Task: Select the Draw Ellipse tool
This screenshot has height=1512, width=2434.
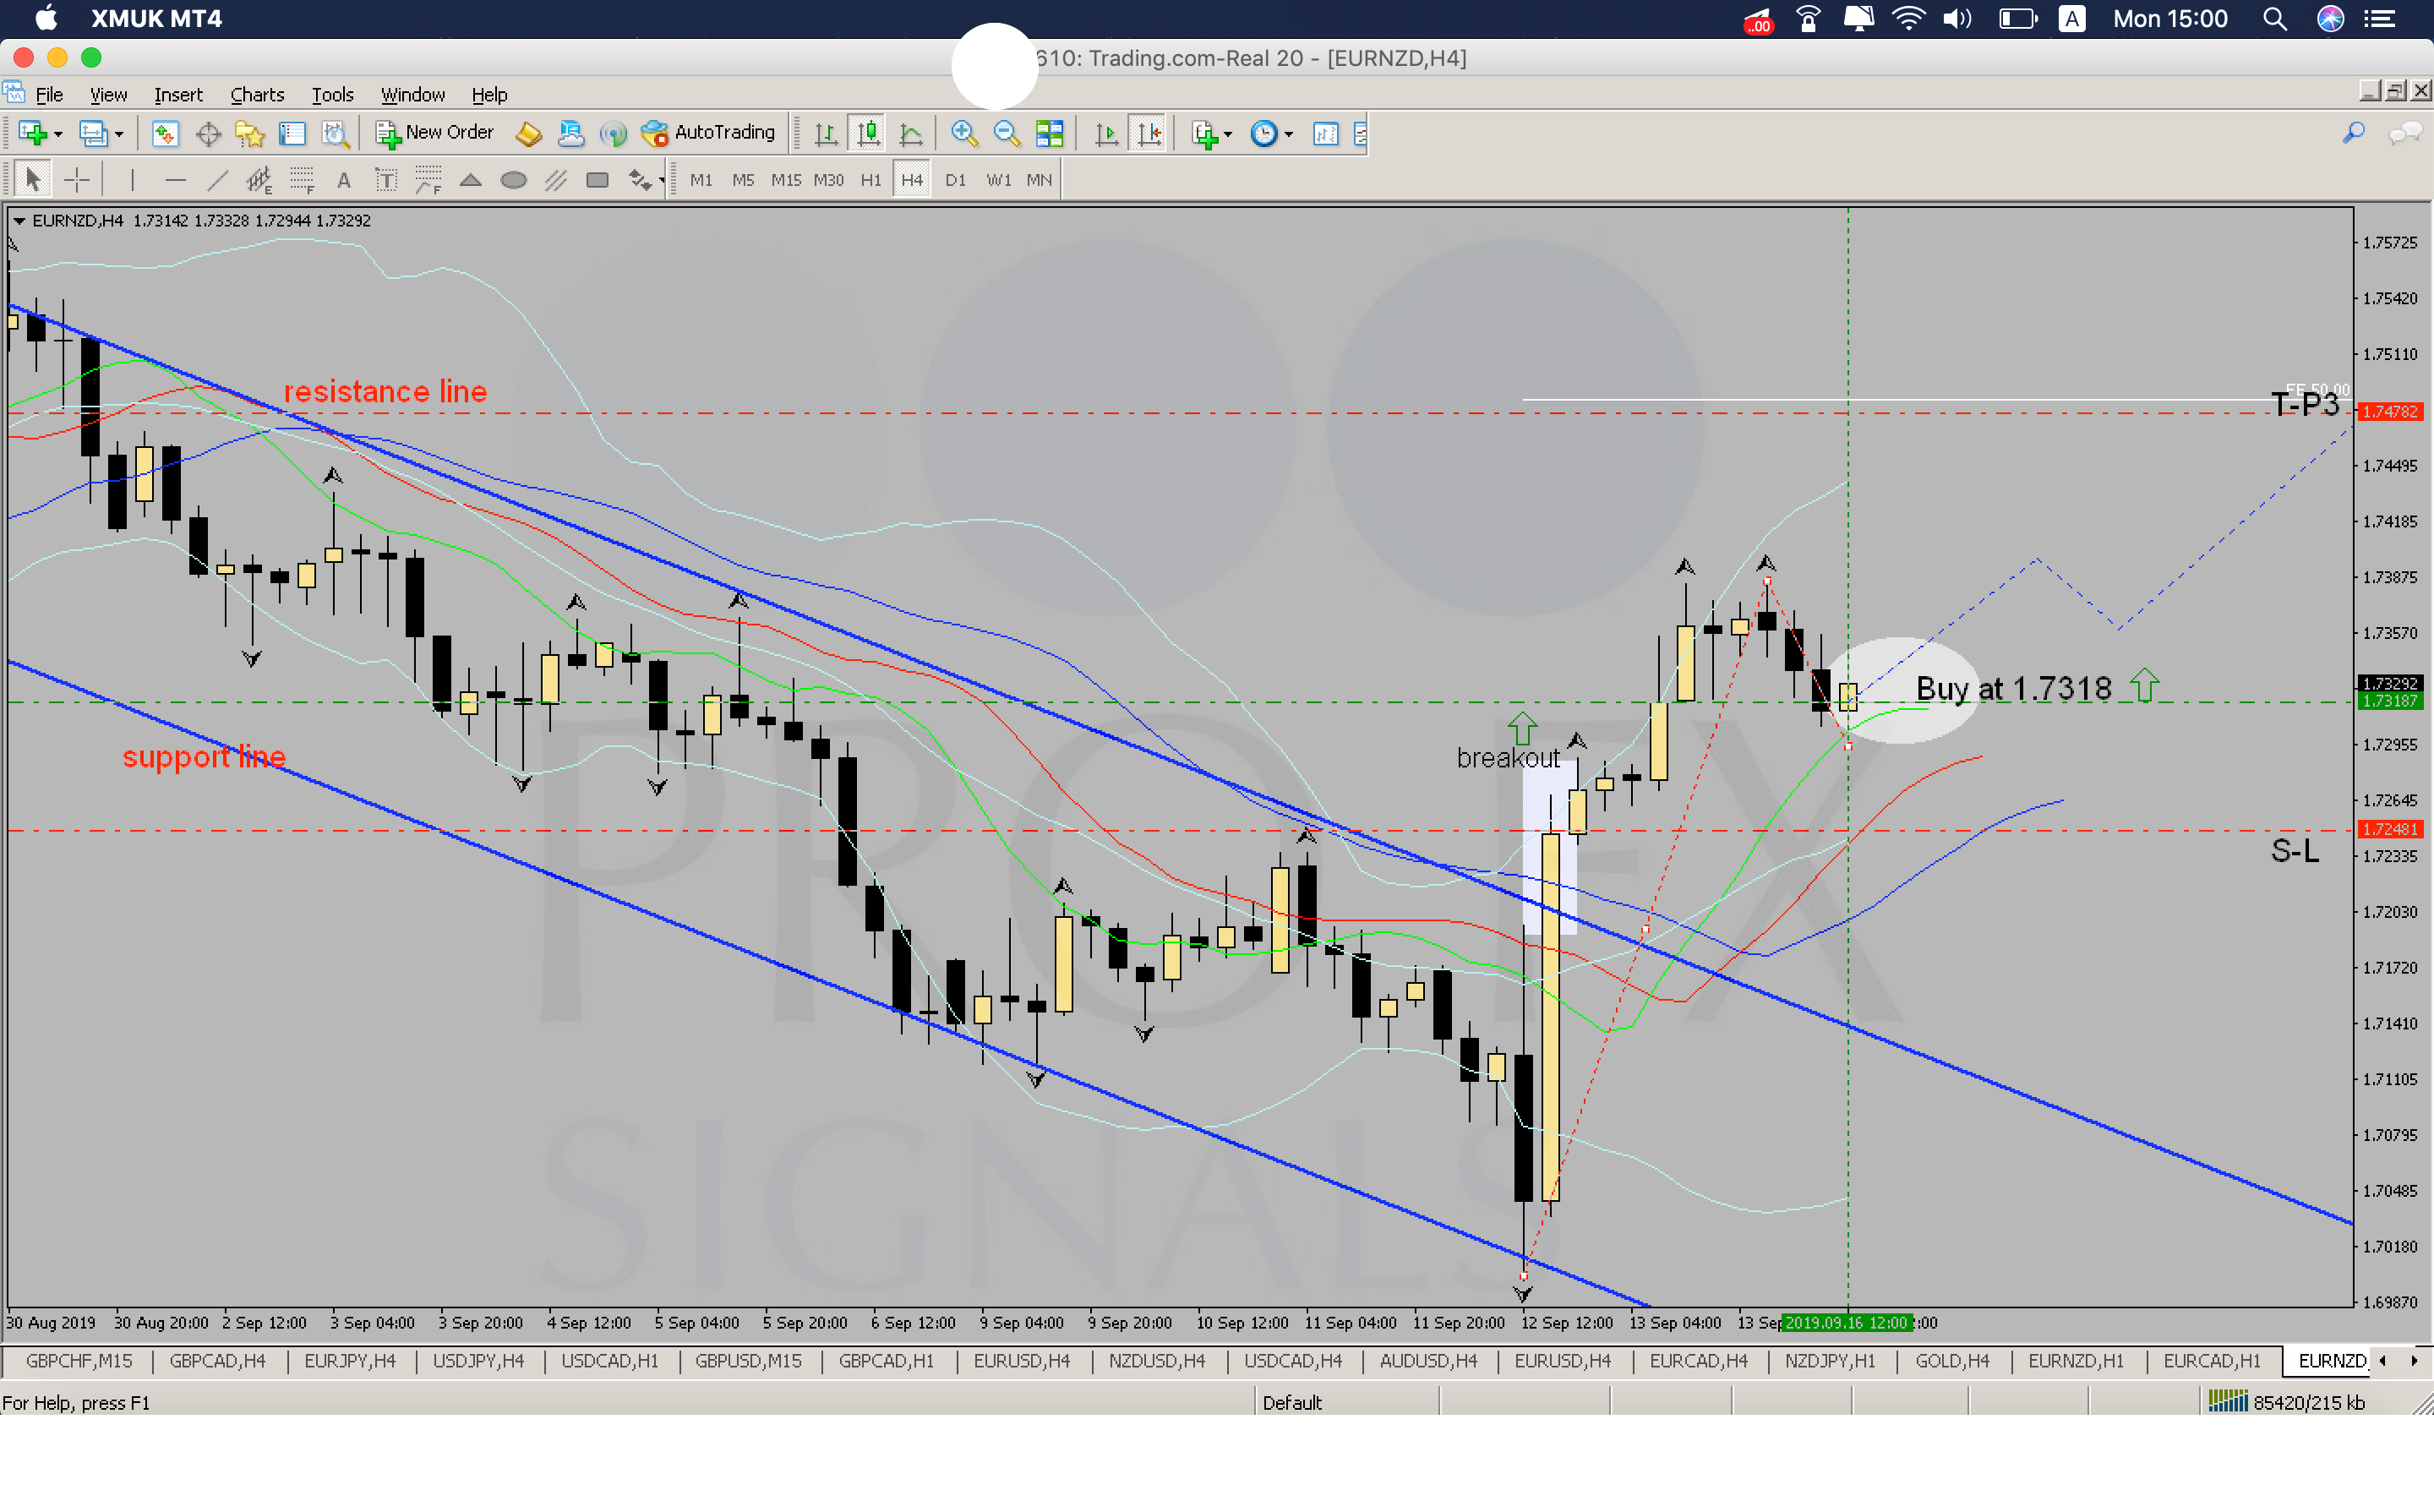Action: [x=513, y=180]
